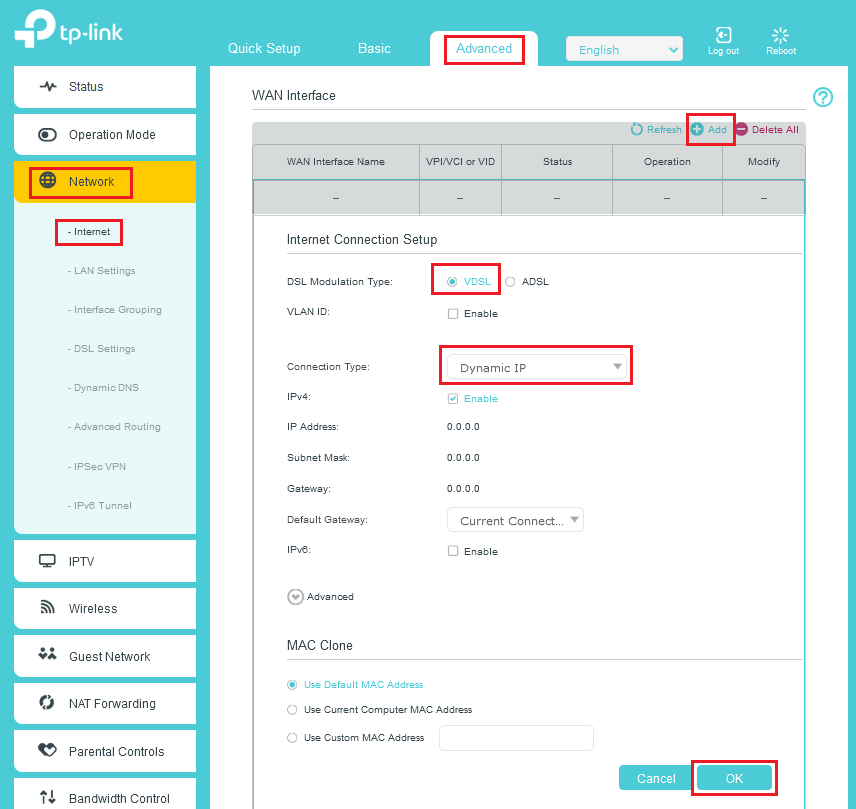Image resolution: width=856 pixels, height=809 pixels.
Task: Select Use Custom MAC Address
Action: 292,737
